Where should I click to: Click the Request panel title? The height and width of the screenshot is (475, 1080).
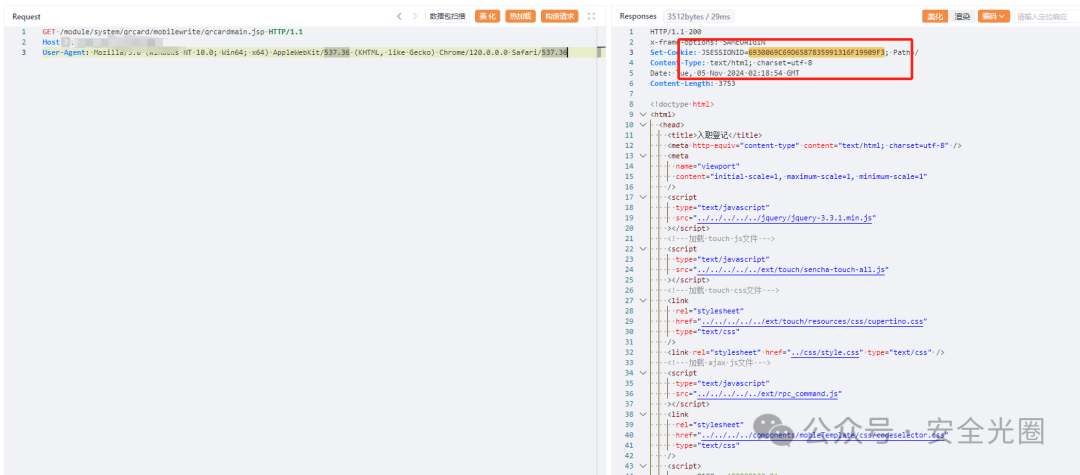point(26,16)
